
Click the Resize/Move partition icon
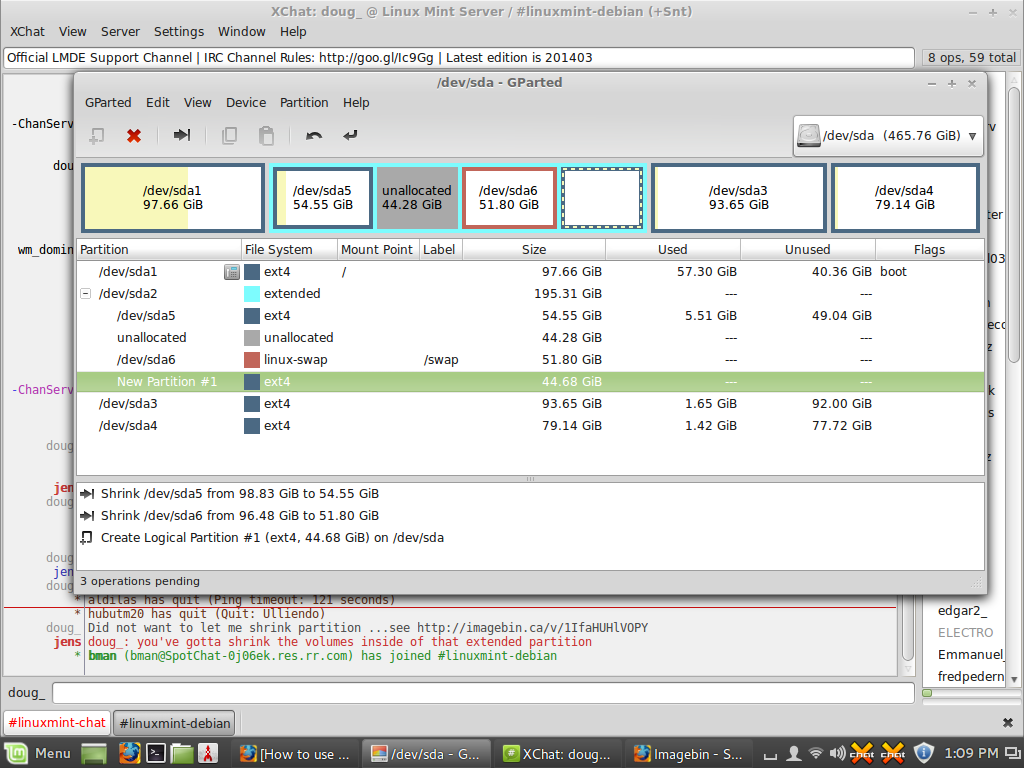(182, 135)
